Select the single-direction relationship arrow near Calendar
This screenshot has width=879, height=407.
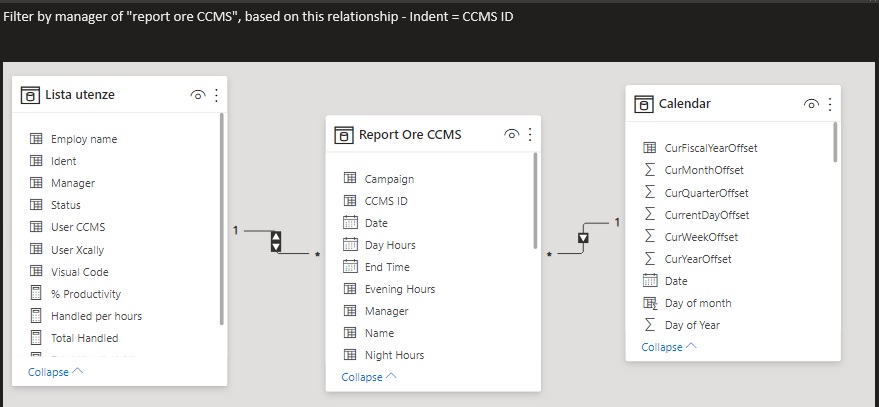pyautogui.click(x=583, y=238)
